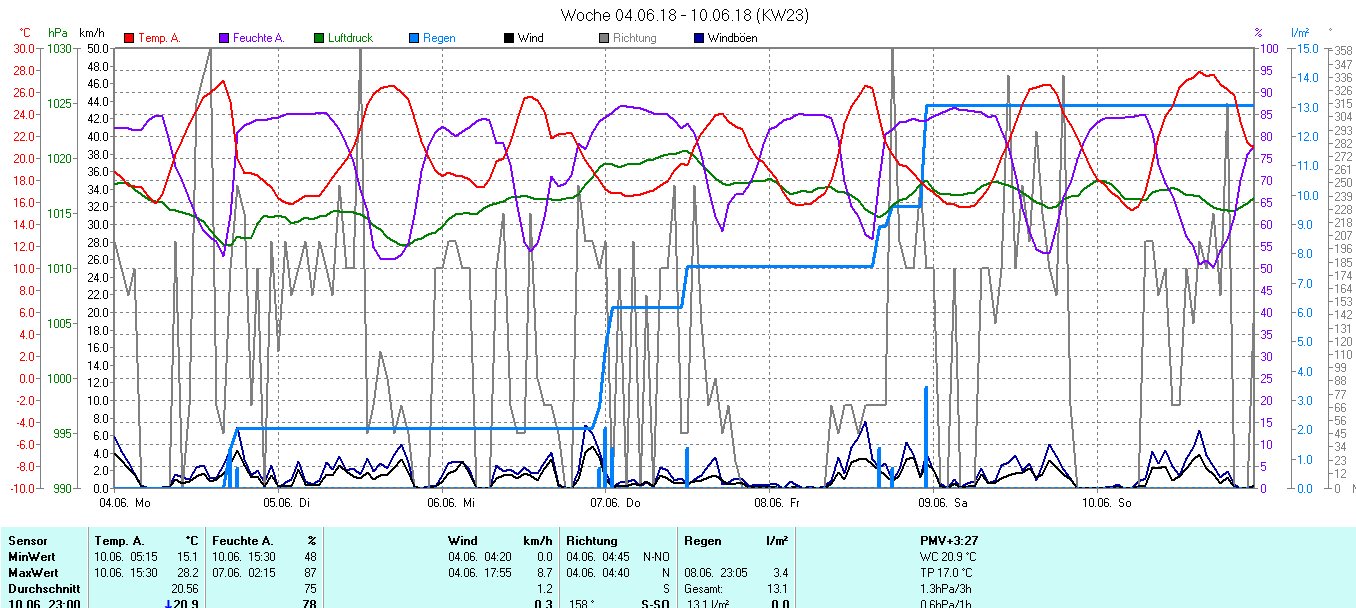Click the Regen column header
The height and width of the screenshot is (608, 1356).
click(x=701, y=541)
